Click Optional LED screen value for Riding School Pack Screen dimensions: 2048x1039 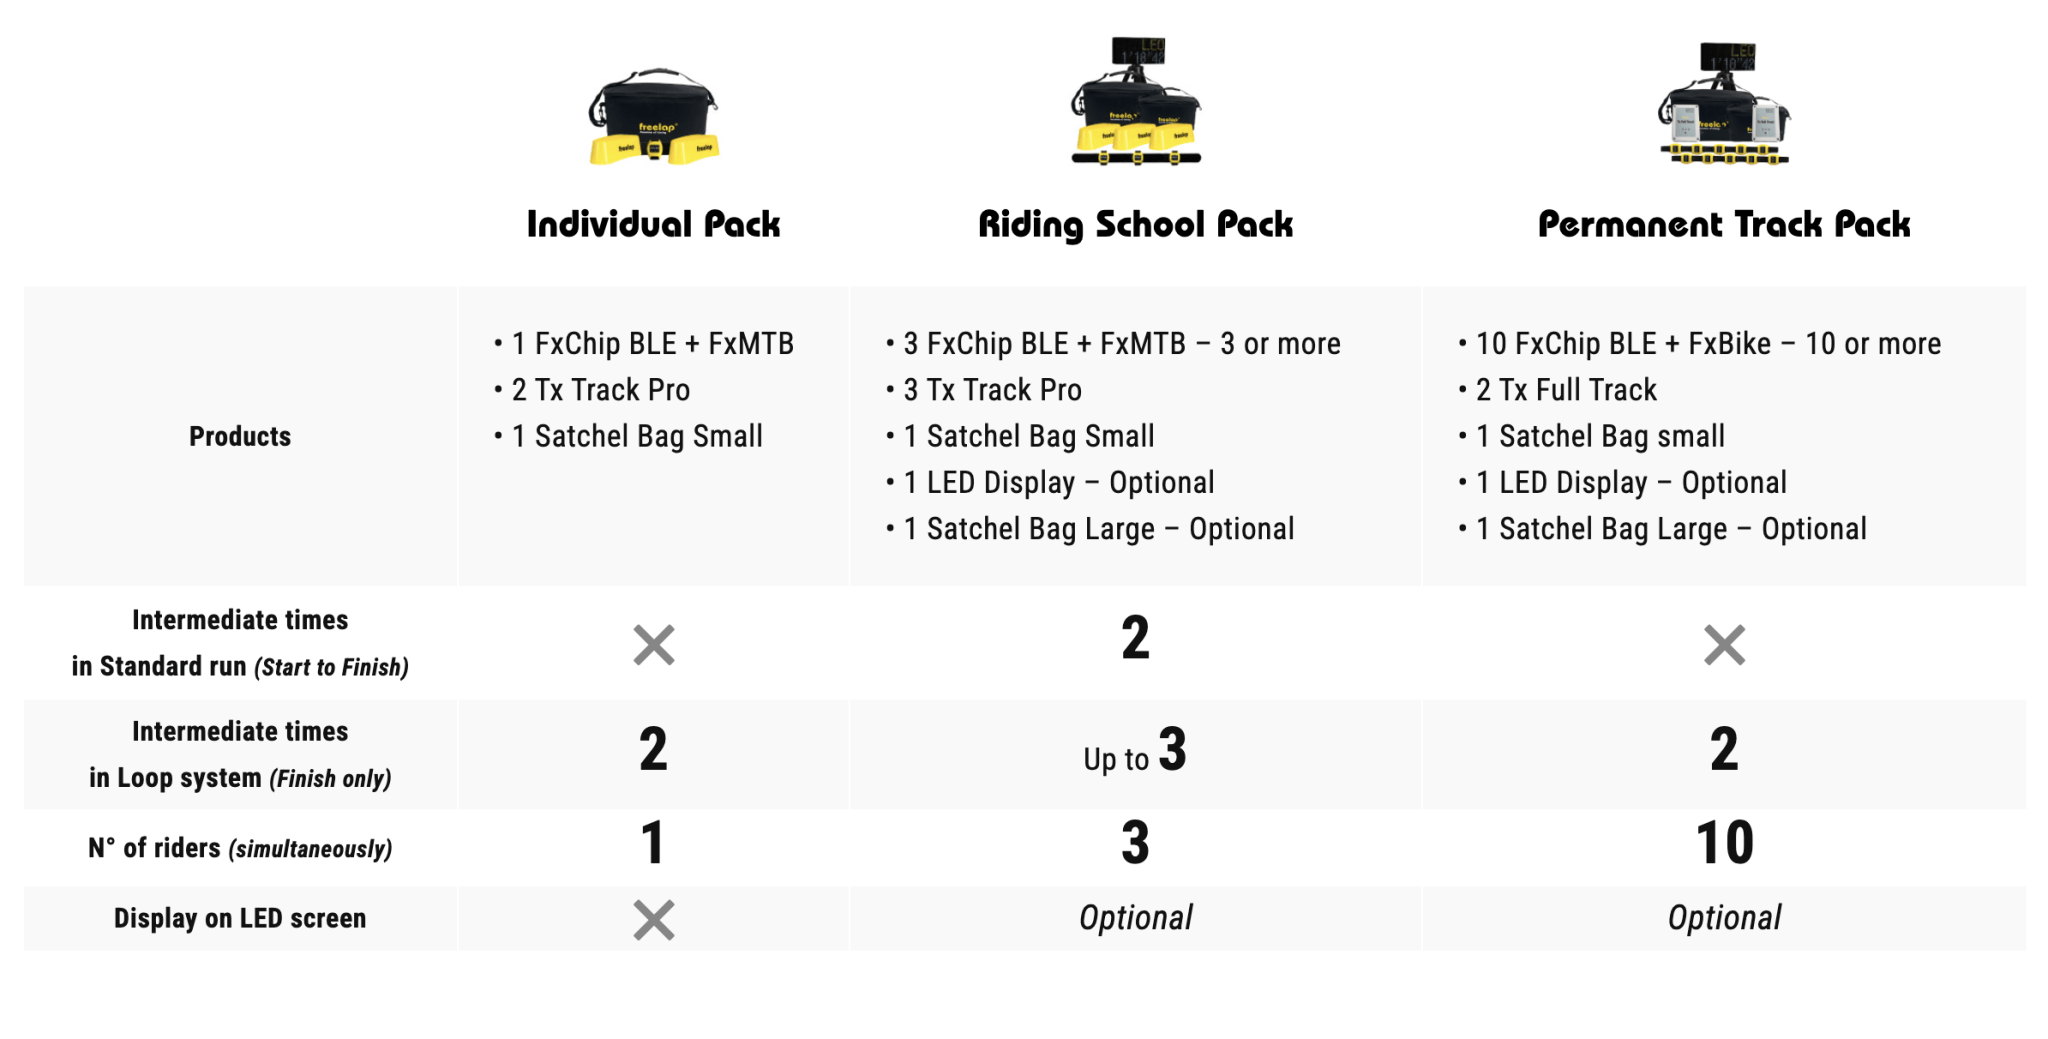[x=1135, y=918]
